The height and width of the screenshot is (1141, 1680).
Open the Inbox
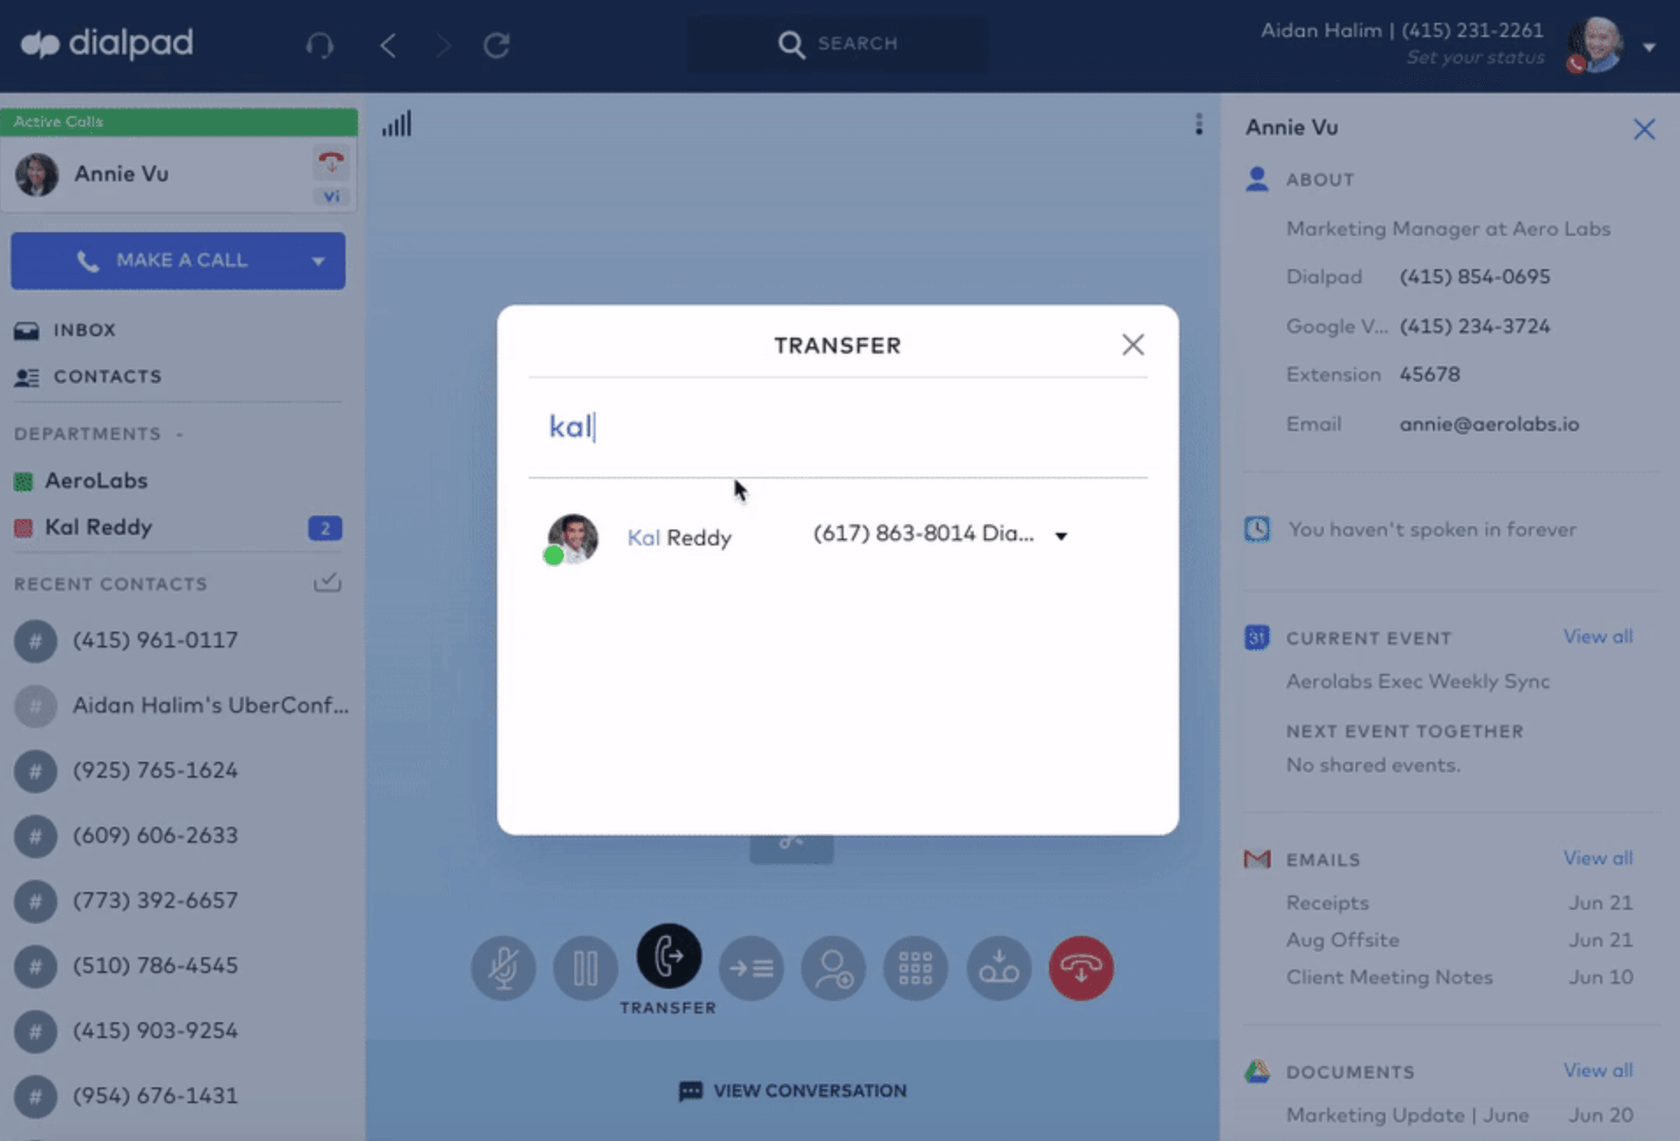point(85,330)
